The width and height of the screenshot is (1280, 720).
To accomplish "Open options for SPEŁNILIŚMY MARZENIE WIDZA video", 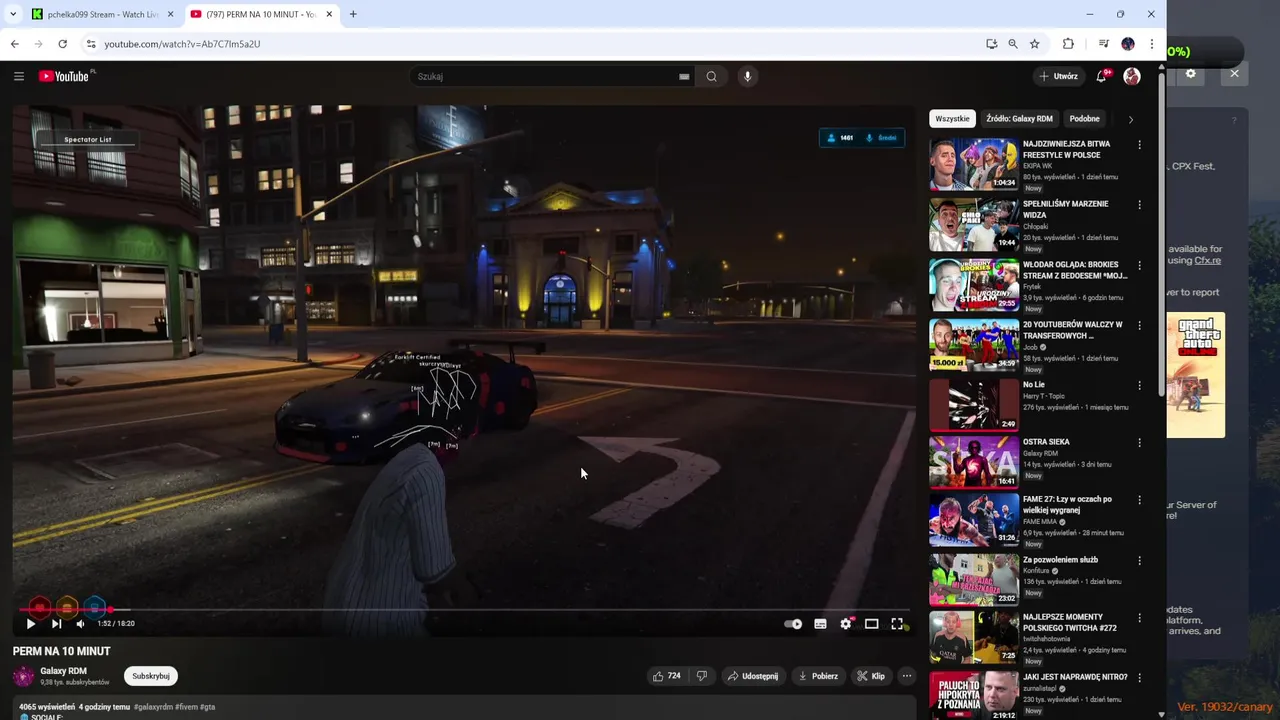I will [x=1139, y=205].
